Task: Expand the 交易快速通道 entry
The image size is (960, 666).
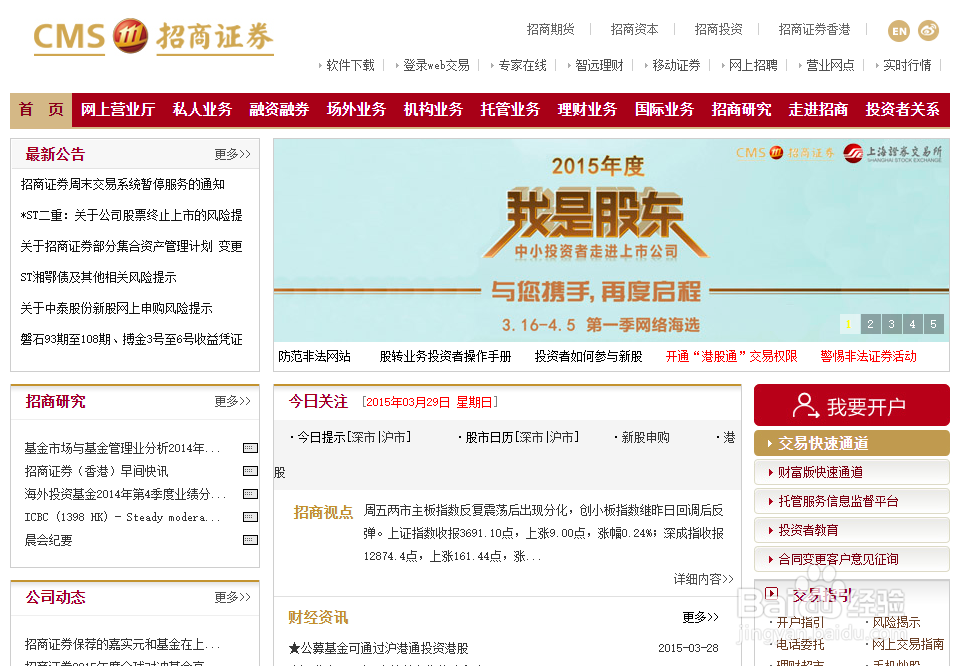Action: coord(852,443)
